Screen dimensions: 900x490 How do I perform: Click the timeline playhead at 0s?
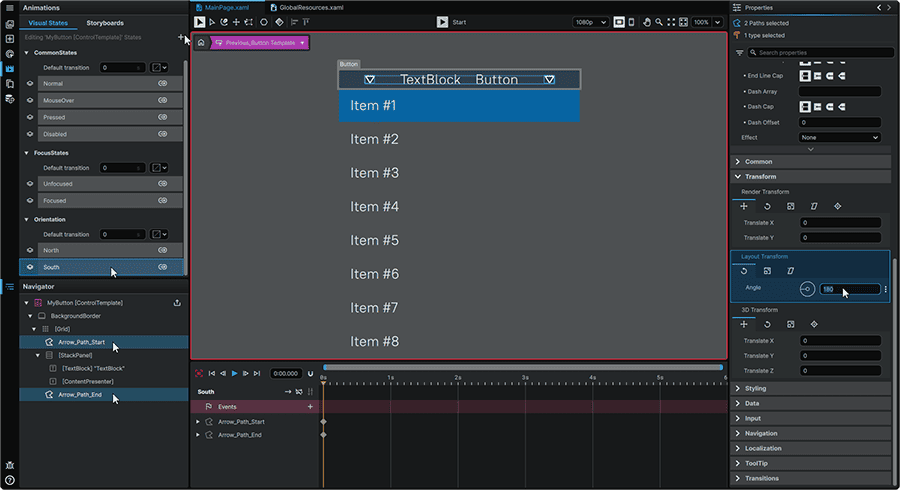pyautogui.click(x=324, y=382)
